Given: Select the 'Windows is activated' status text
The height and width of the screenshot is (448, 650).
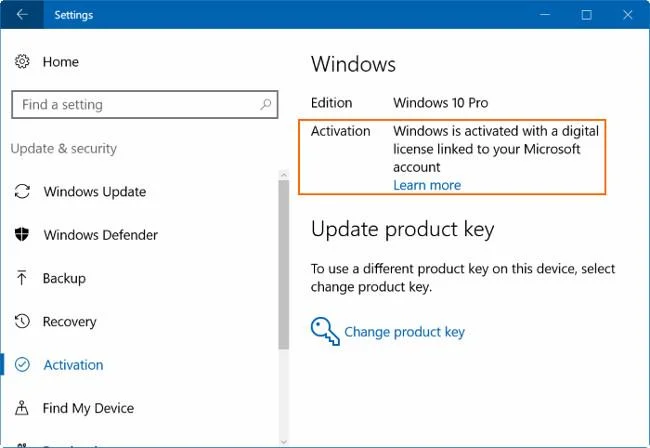Looking at the screenshot, I should point(496,149).
